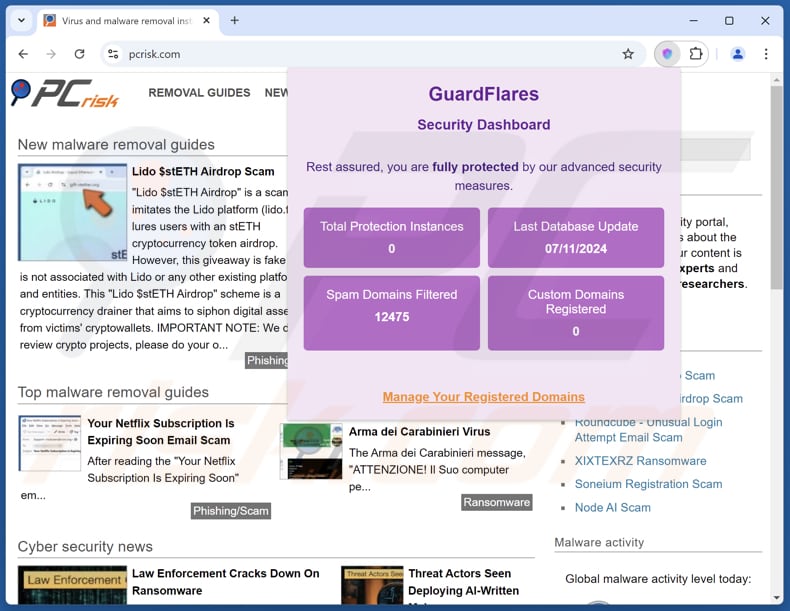Click Global malware activity level today text

(658, 579)
